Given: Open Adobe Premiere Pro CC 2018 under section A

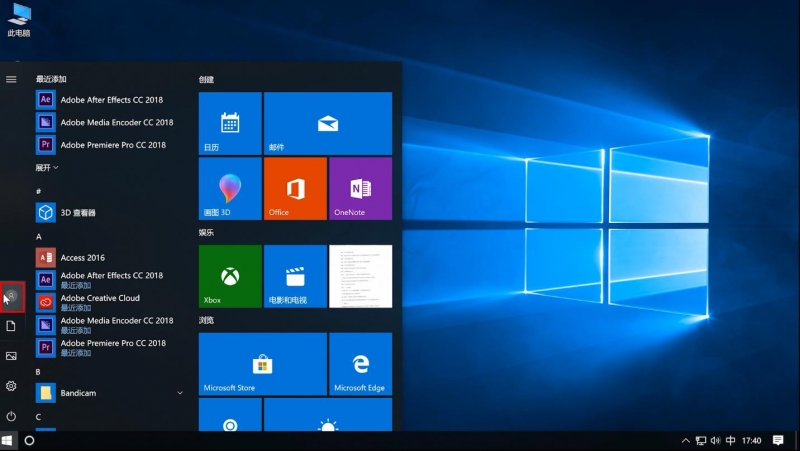Looking at the screenshot, I should coord(110,347).
